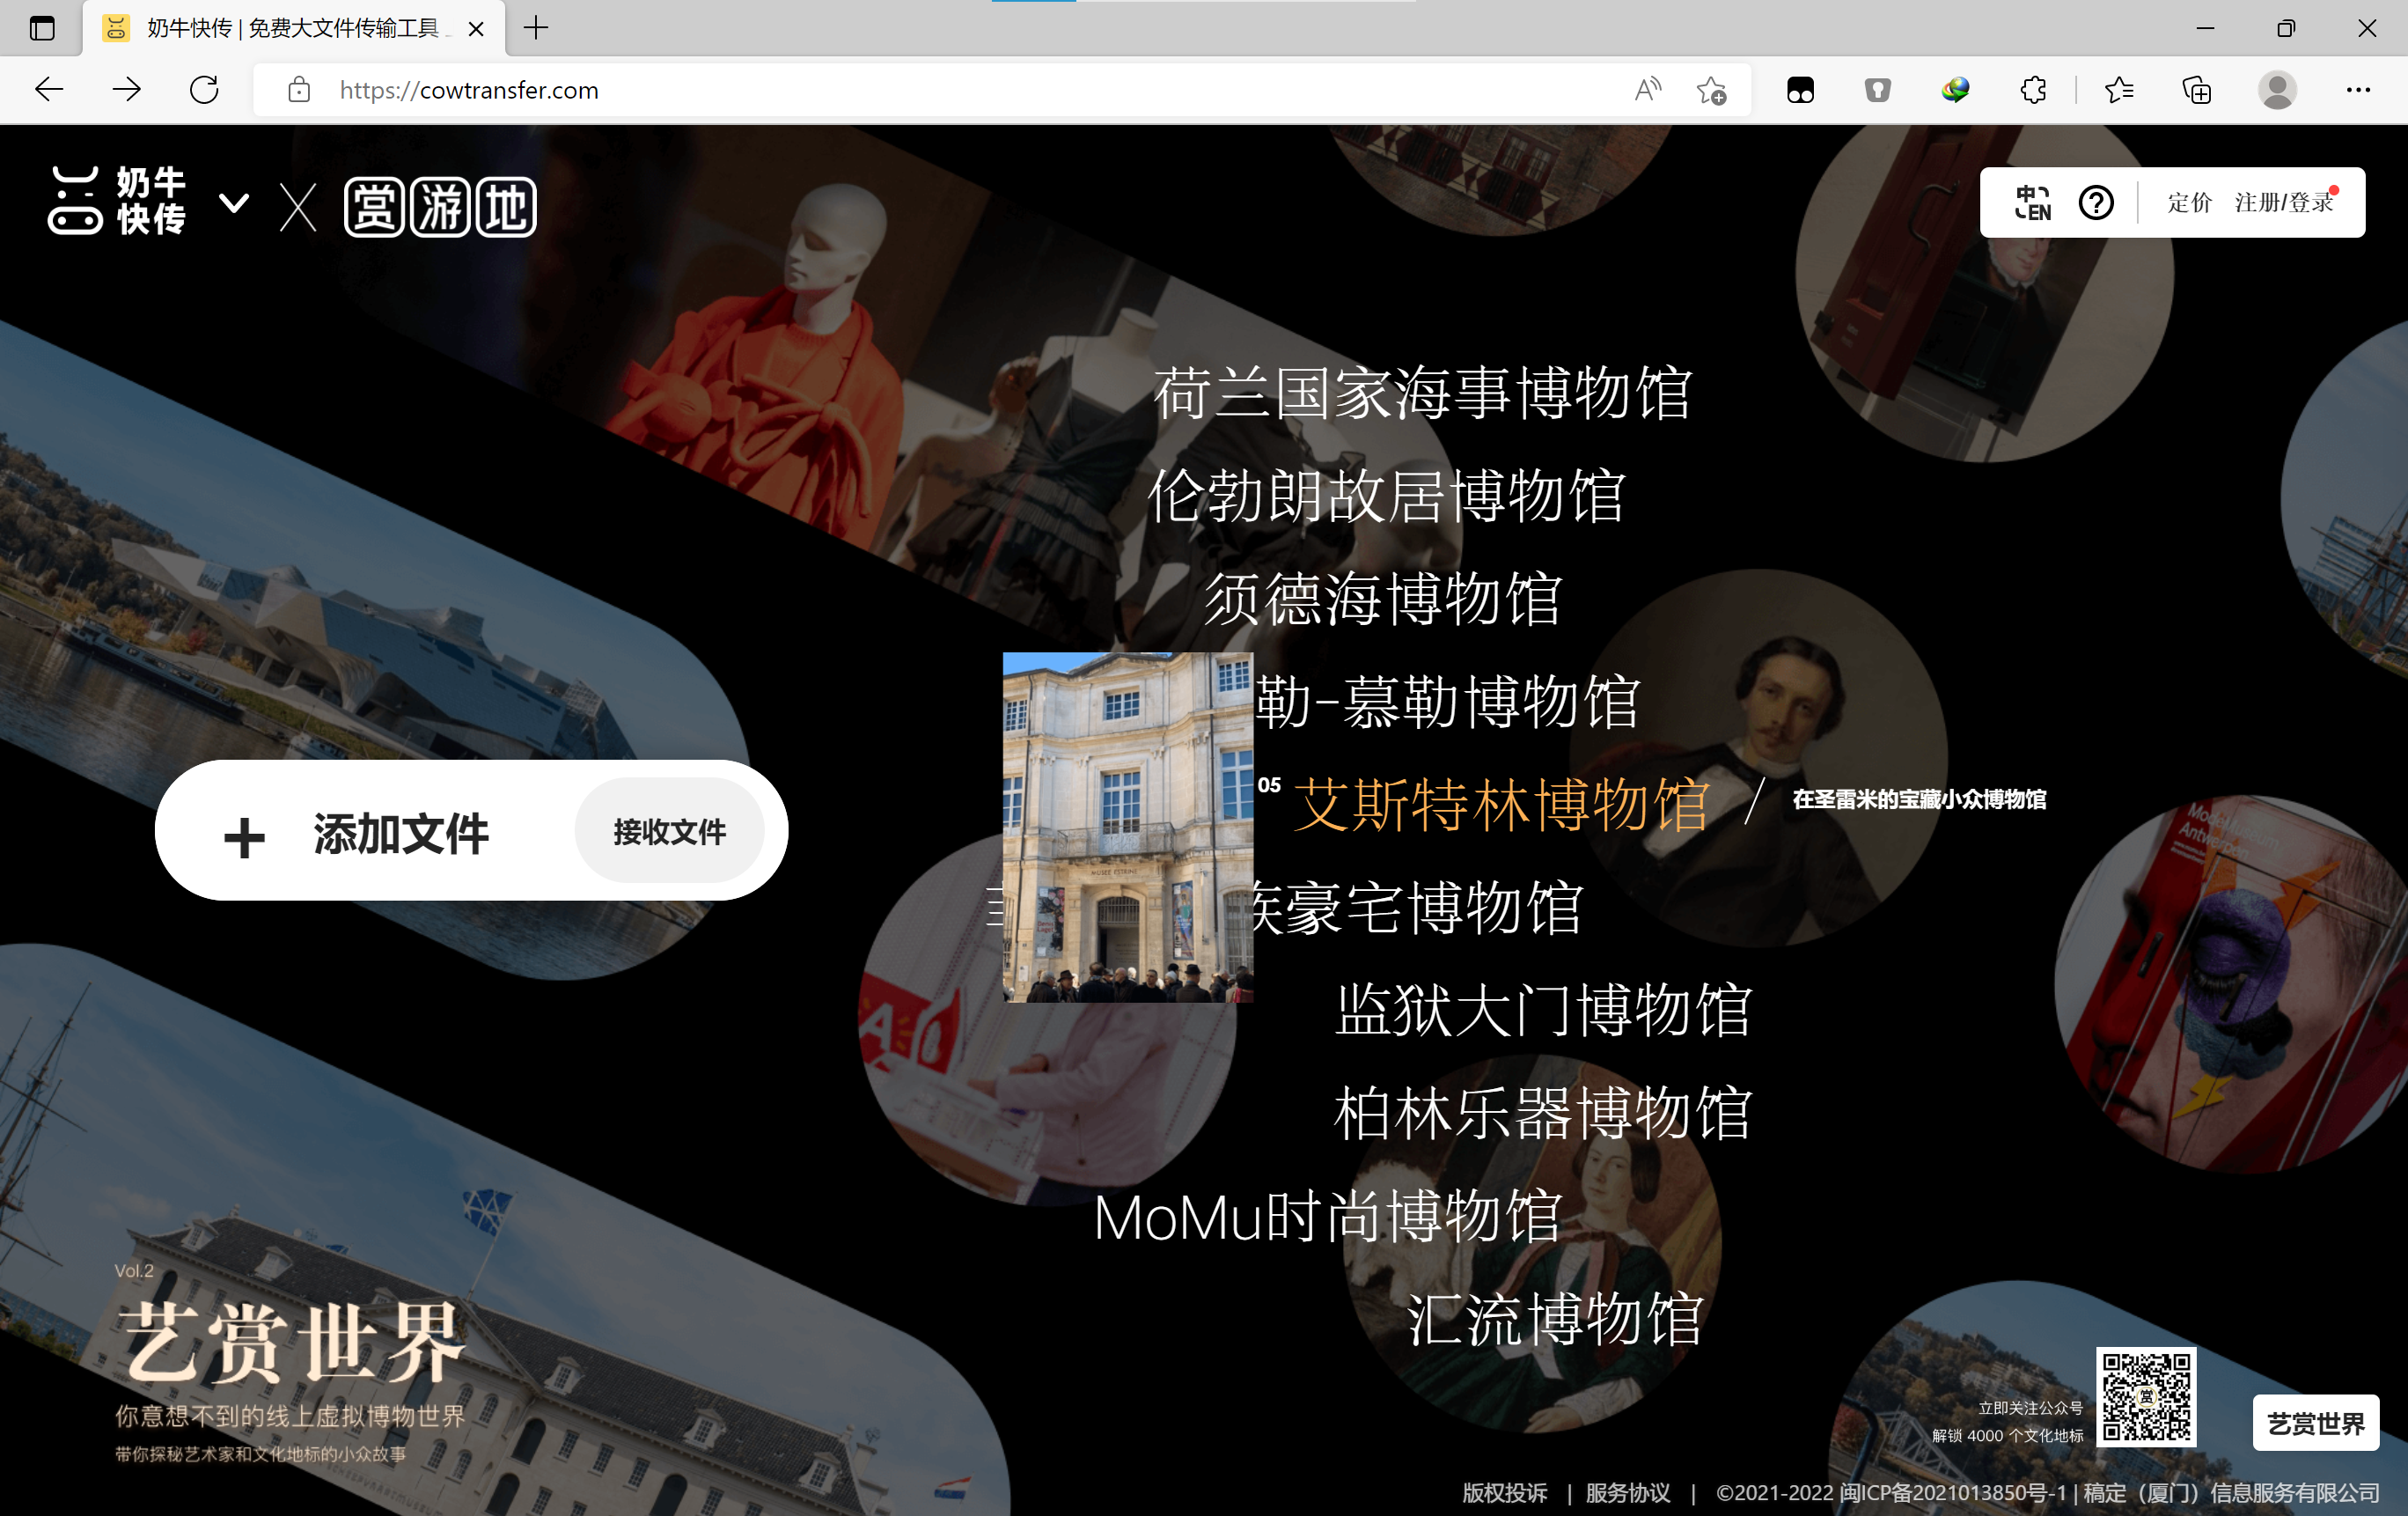Viewport: 2408px width, 1516px height.
Task: Click 添加文件 to add files
Action: tap(400, 833)
